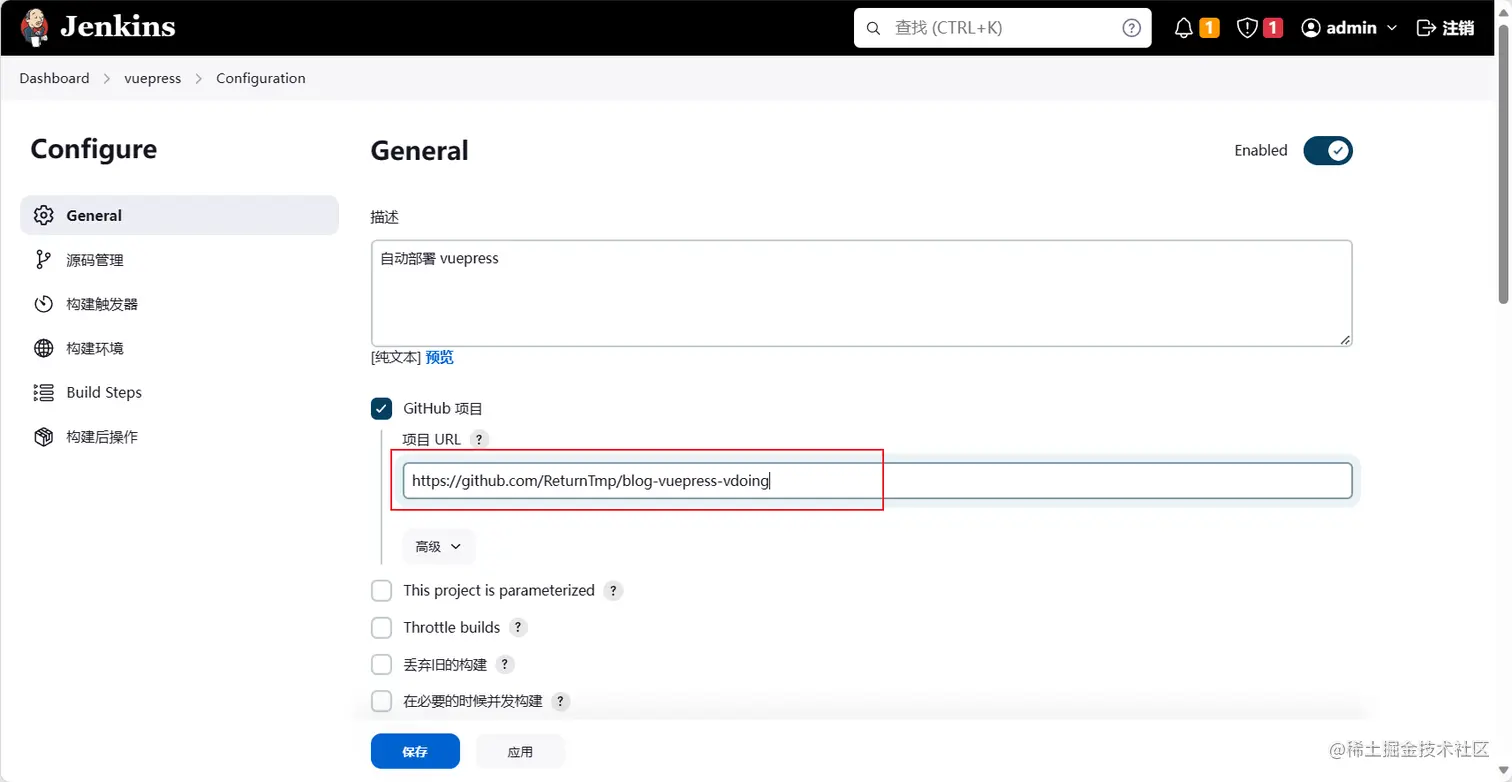The width and height of the screenshot is (1512, 782).
Task: Open help for 项目 URL
Action: click(479, 439)
